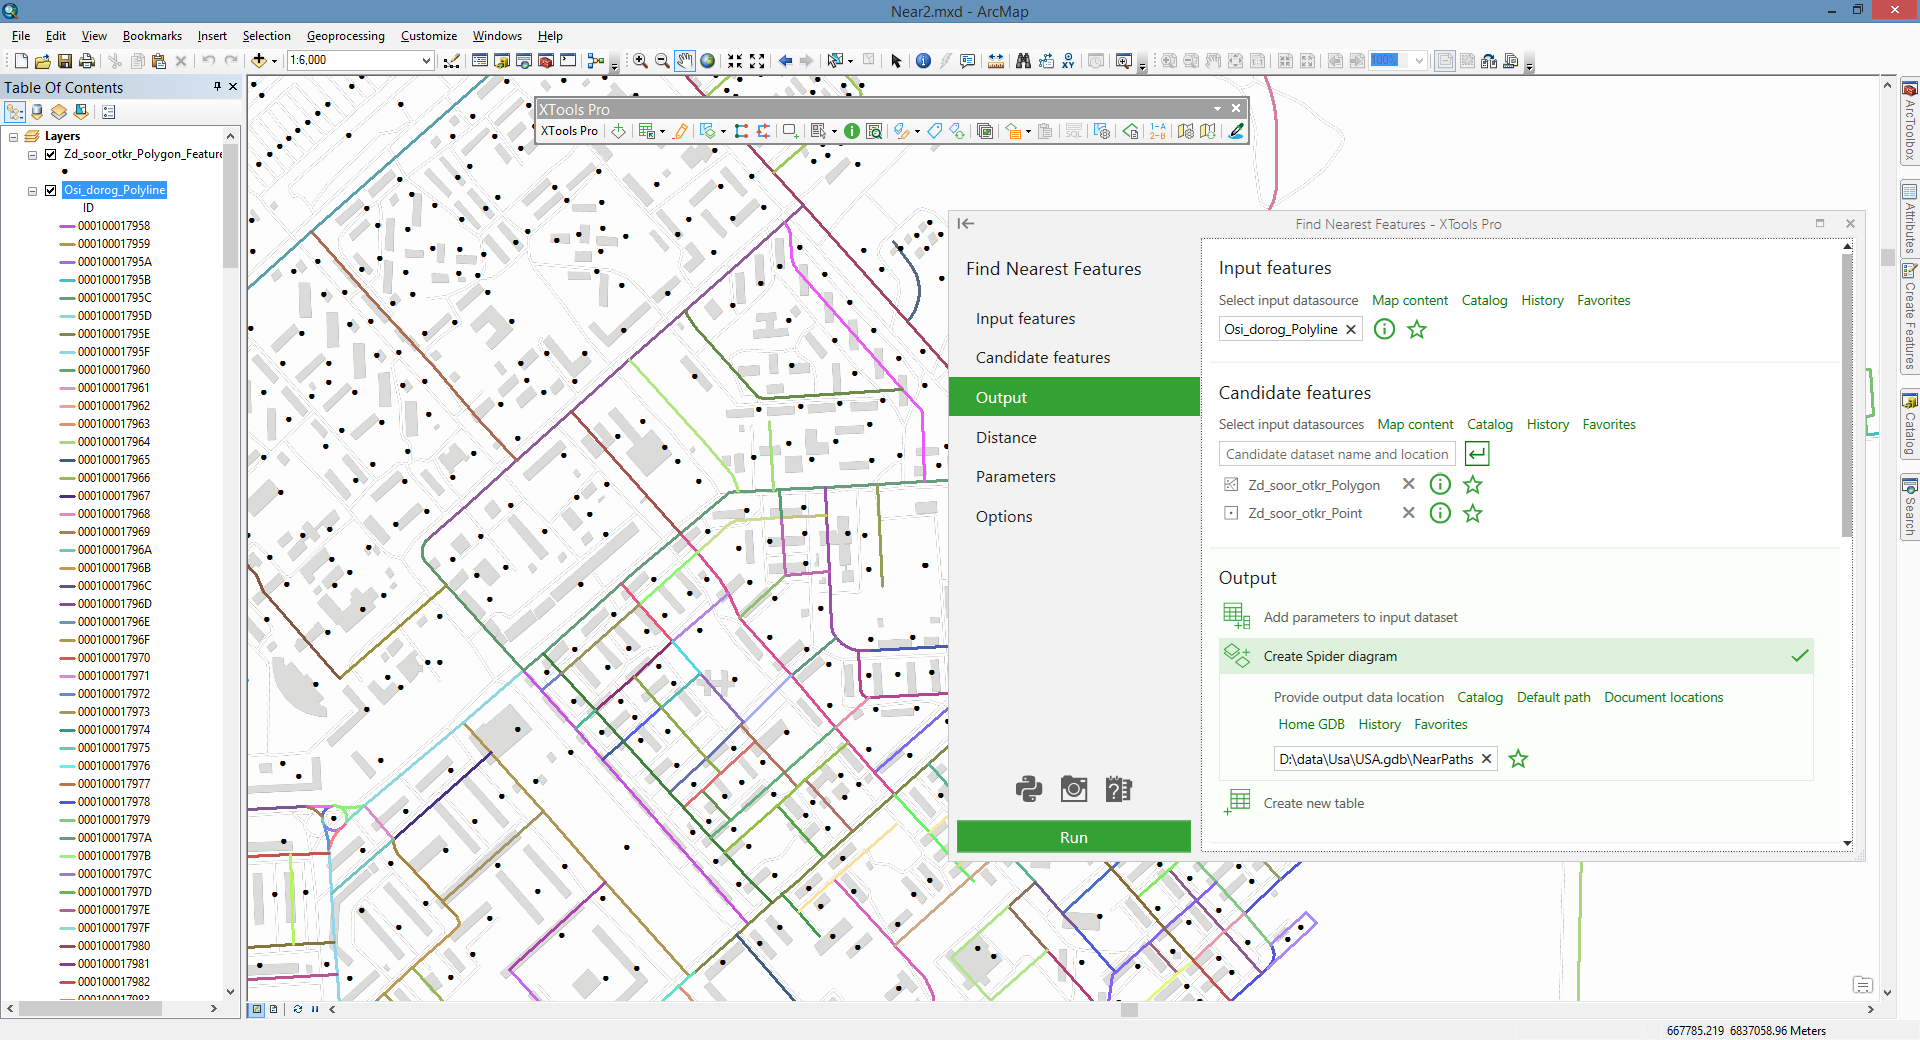Collapse the Layers tree node
This screenshot has height=1040, width=1920.
click(x=14, y=137)
